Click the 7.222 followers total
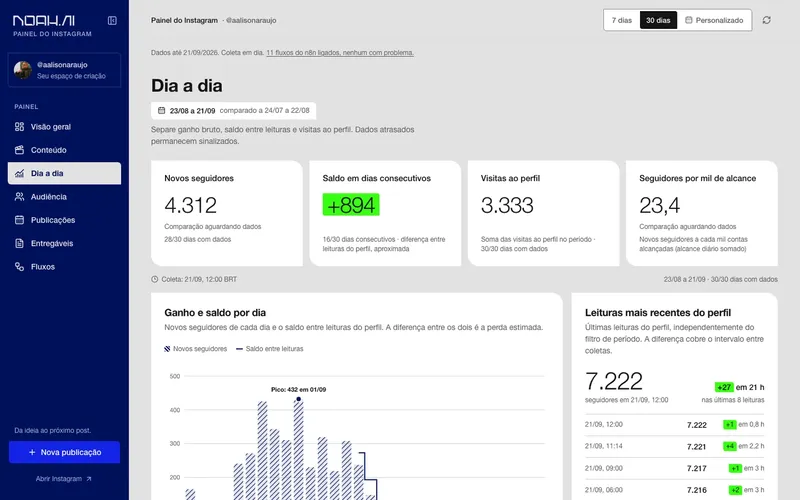This screenshot has height=500, width=800. point(614,381)
